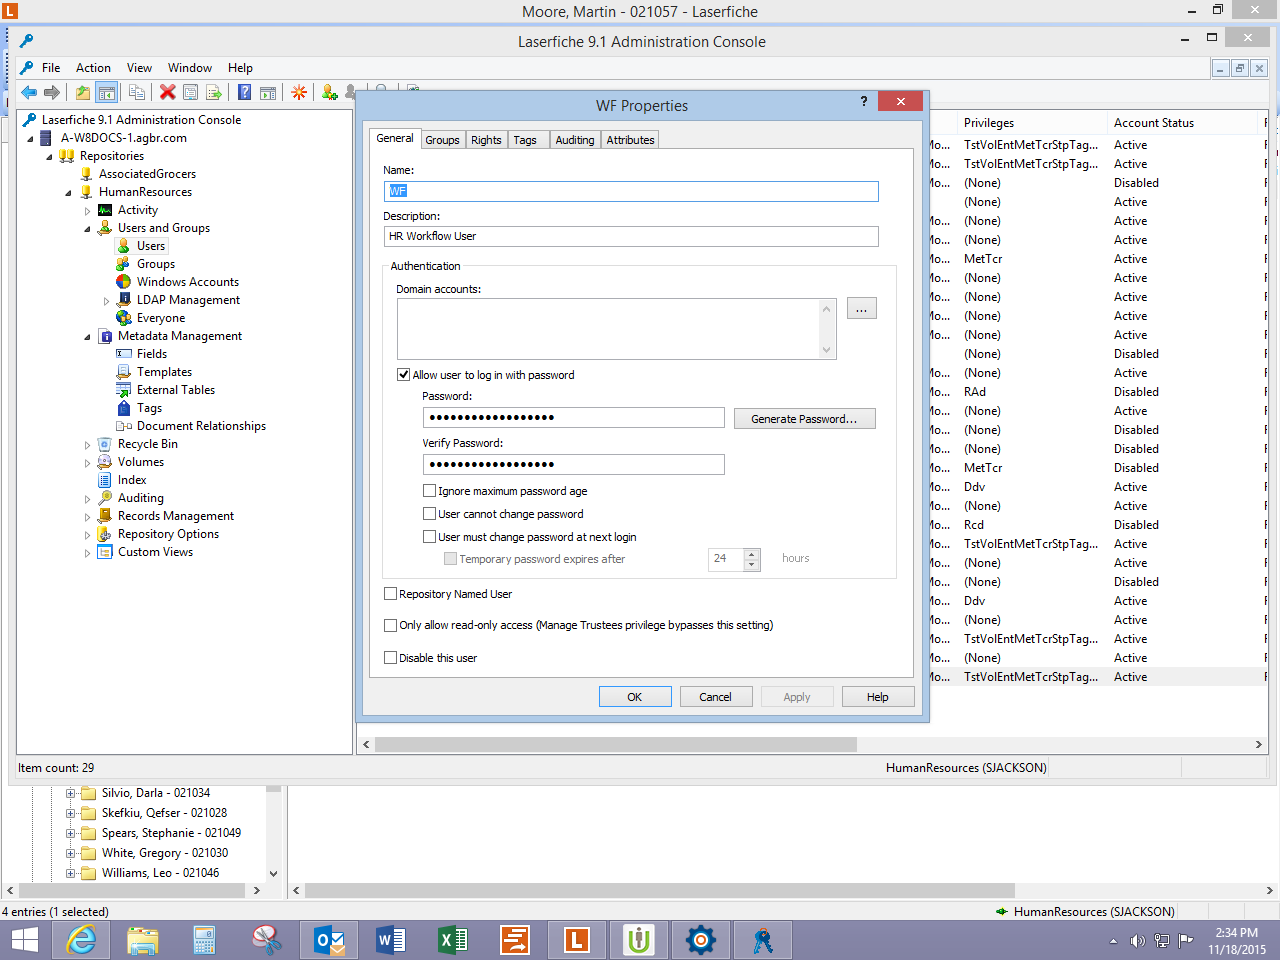Click the up one level folder icon
The width and height of the screenshot is (1280, 960).
(83, 92)
